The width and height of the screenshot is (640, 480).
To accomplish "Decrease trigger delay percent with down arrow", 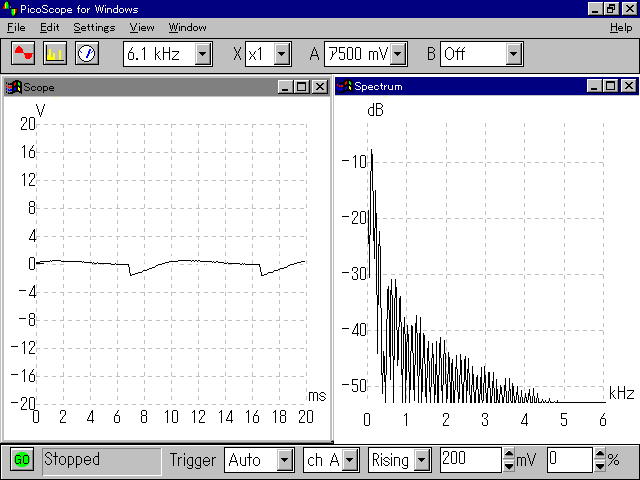I will (x=600, y=466).
